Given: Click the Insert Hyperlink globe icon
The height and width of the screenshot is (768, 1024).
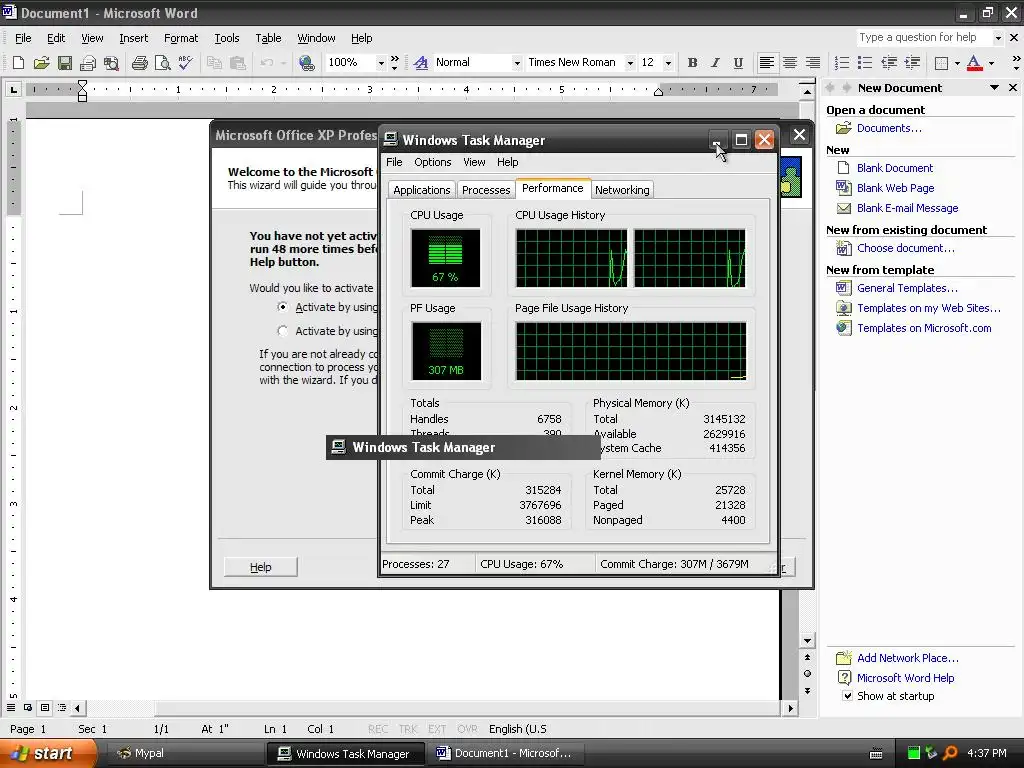Looking at the screenshot, I should point(306,63).
